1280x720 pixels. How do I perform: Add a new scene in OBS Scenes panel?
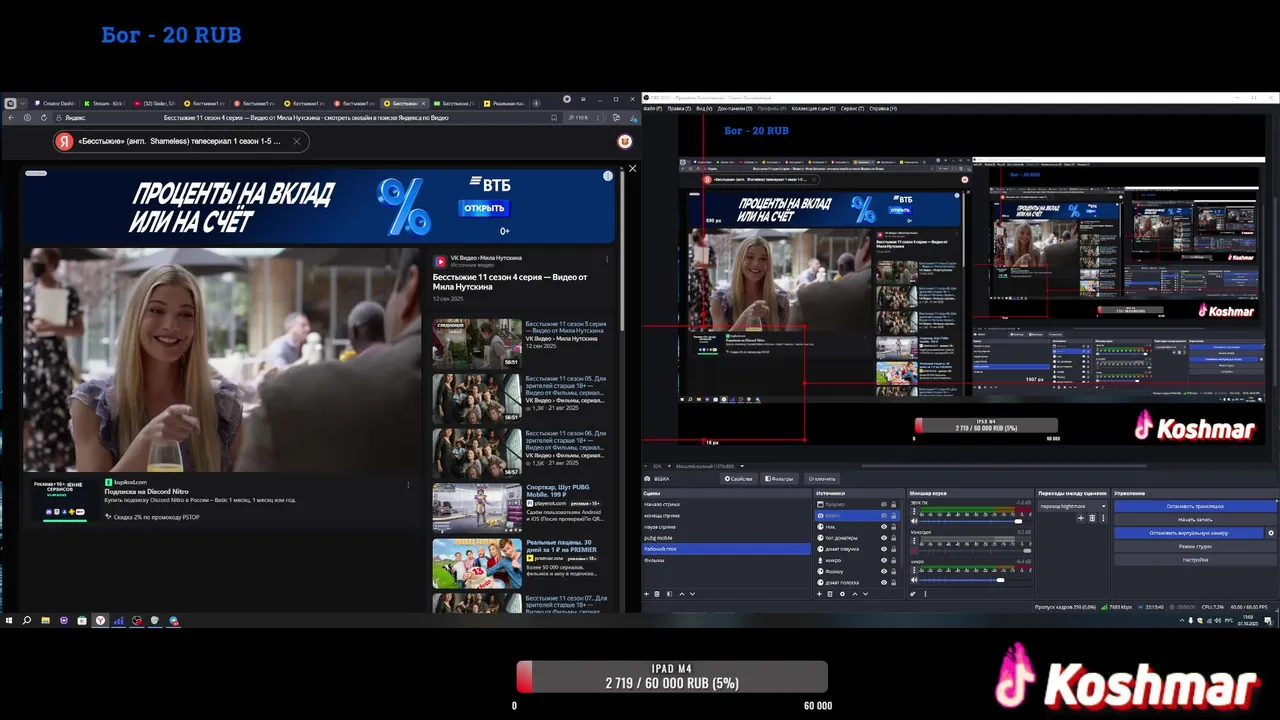646,593
